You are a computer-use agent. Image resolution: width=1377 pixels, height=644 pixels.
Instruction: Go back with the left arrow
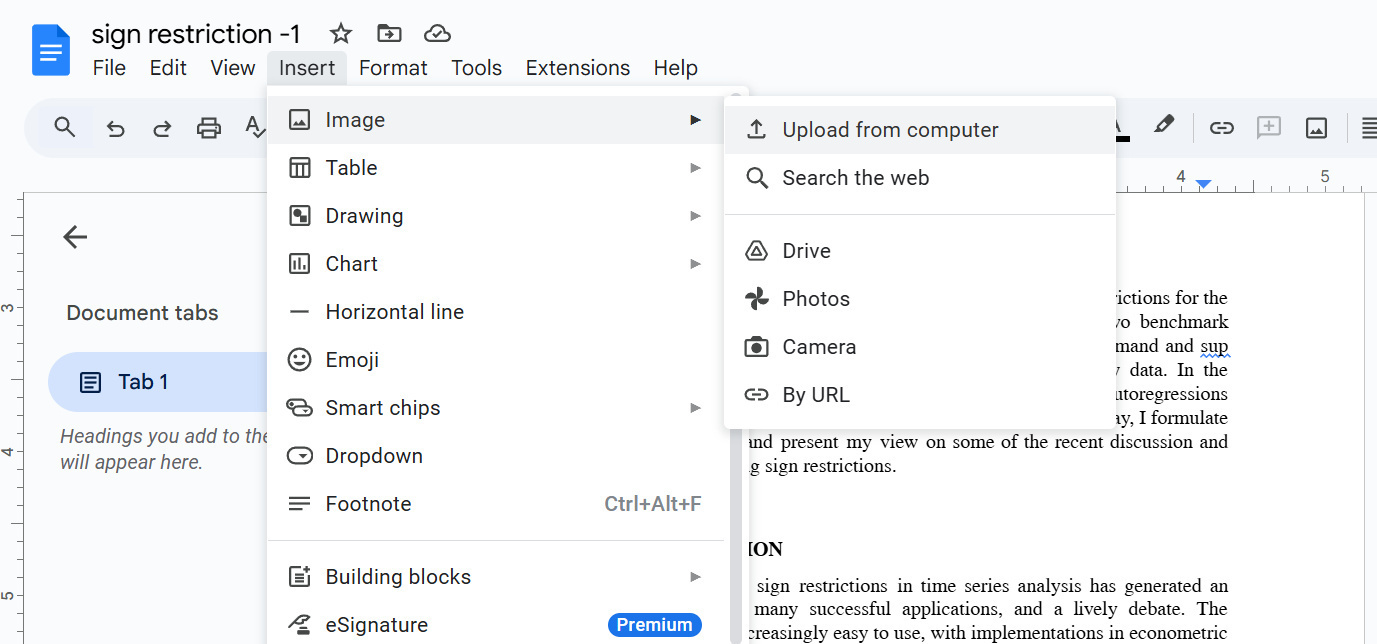[75, 237]
